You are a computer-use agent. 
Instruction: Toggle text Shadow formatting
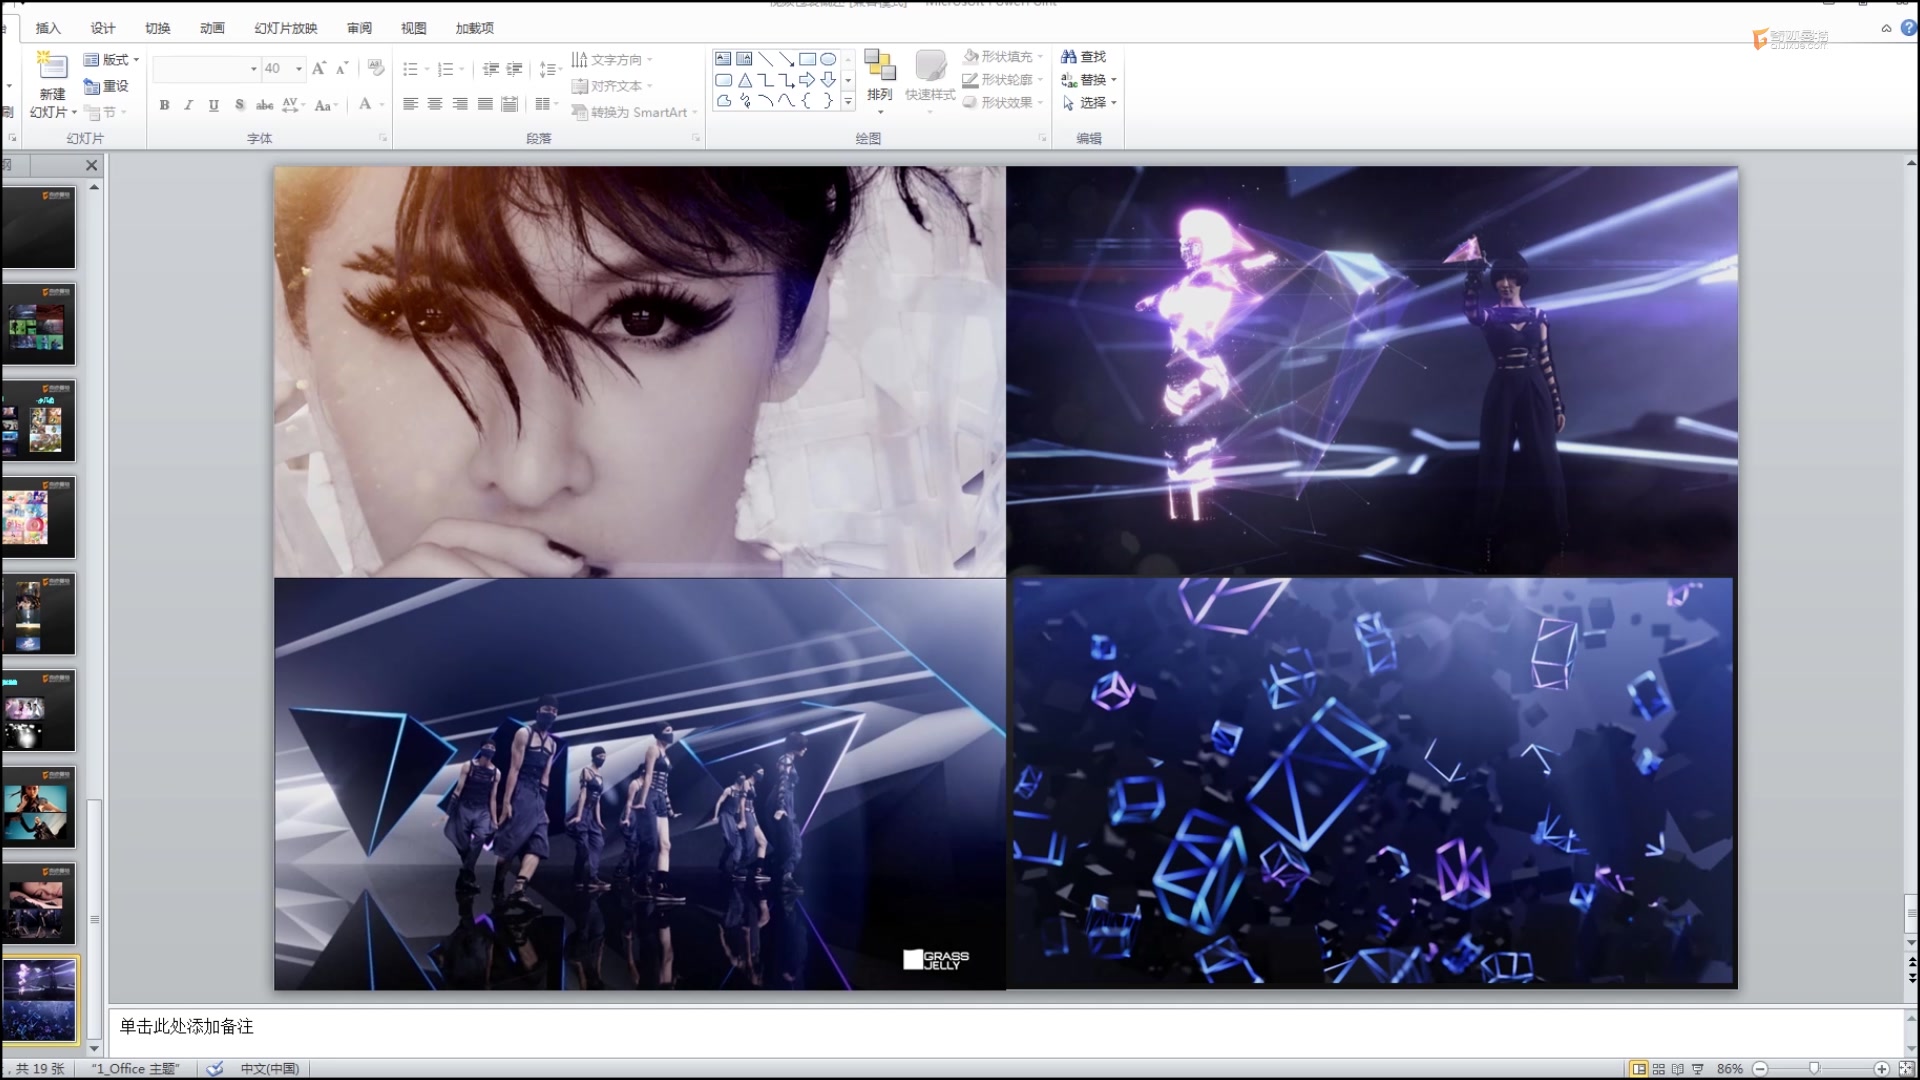click(x=239, y=104)
